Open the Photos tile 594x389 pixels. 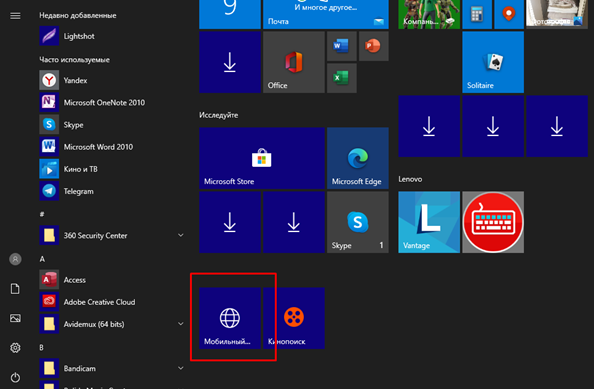[557, 14]
